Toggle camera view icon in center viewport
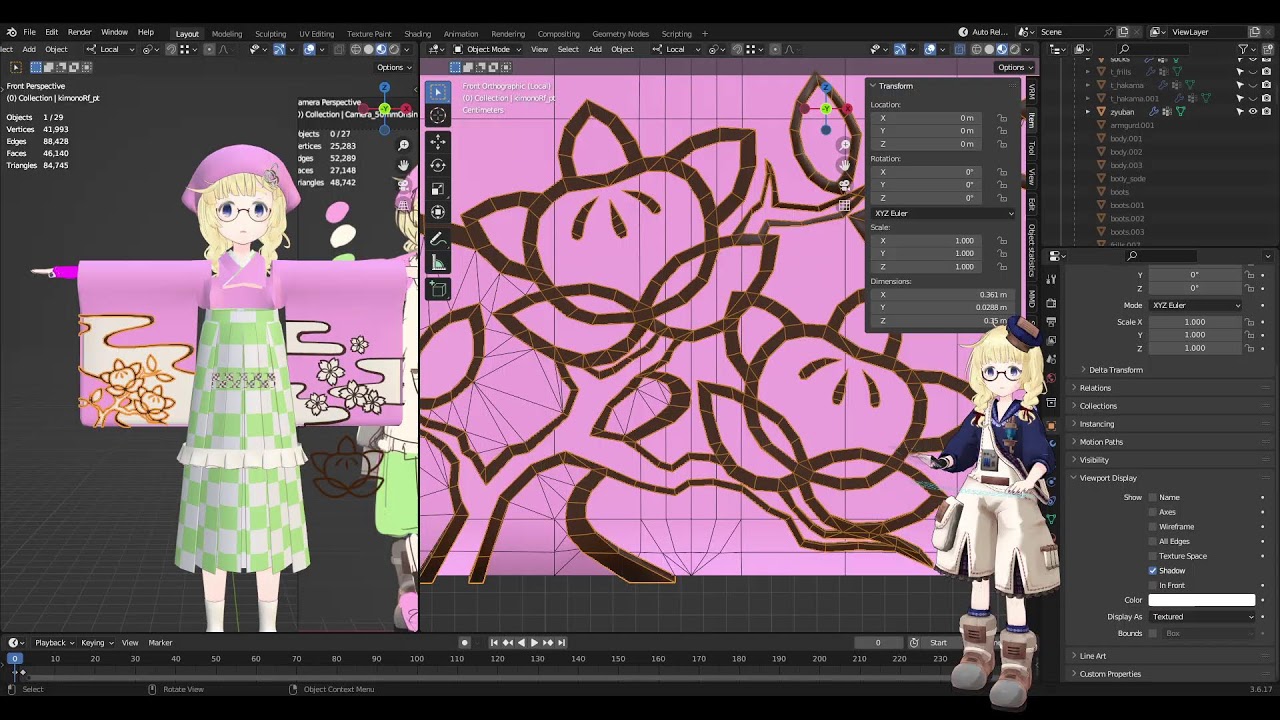Viewport: 1280px width, 720px height. tap(845, 185)
